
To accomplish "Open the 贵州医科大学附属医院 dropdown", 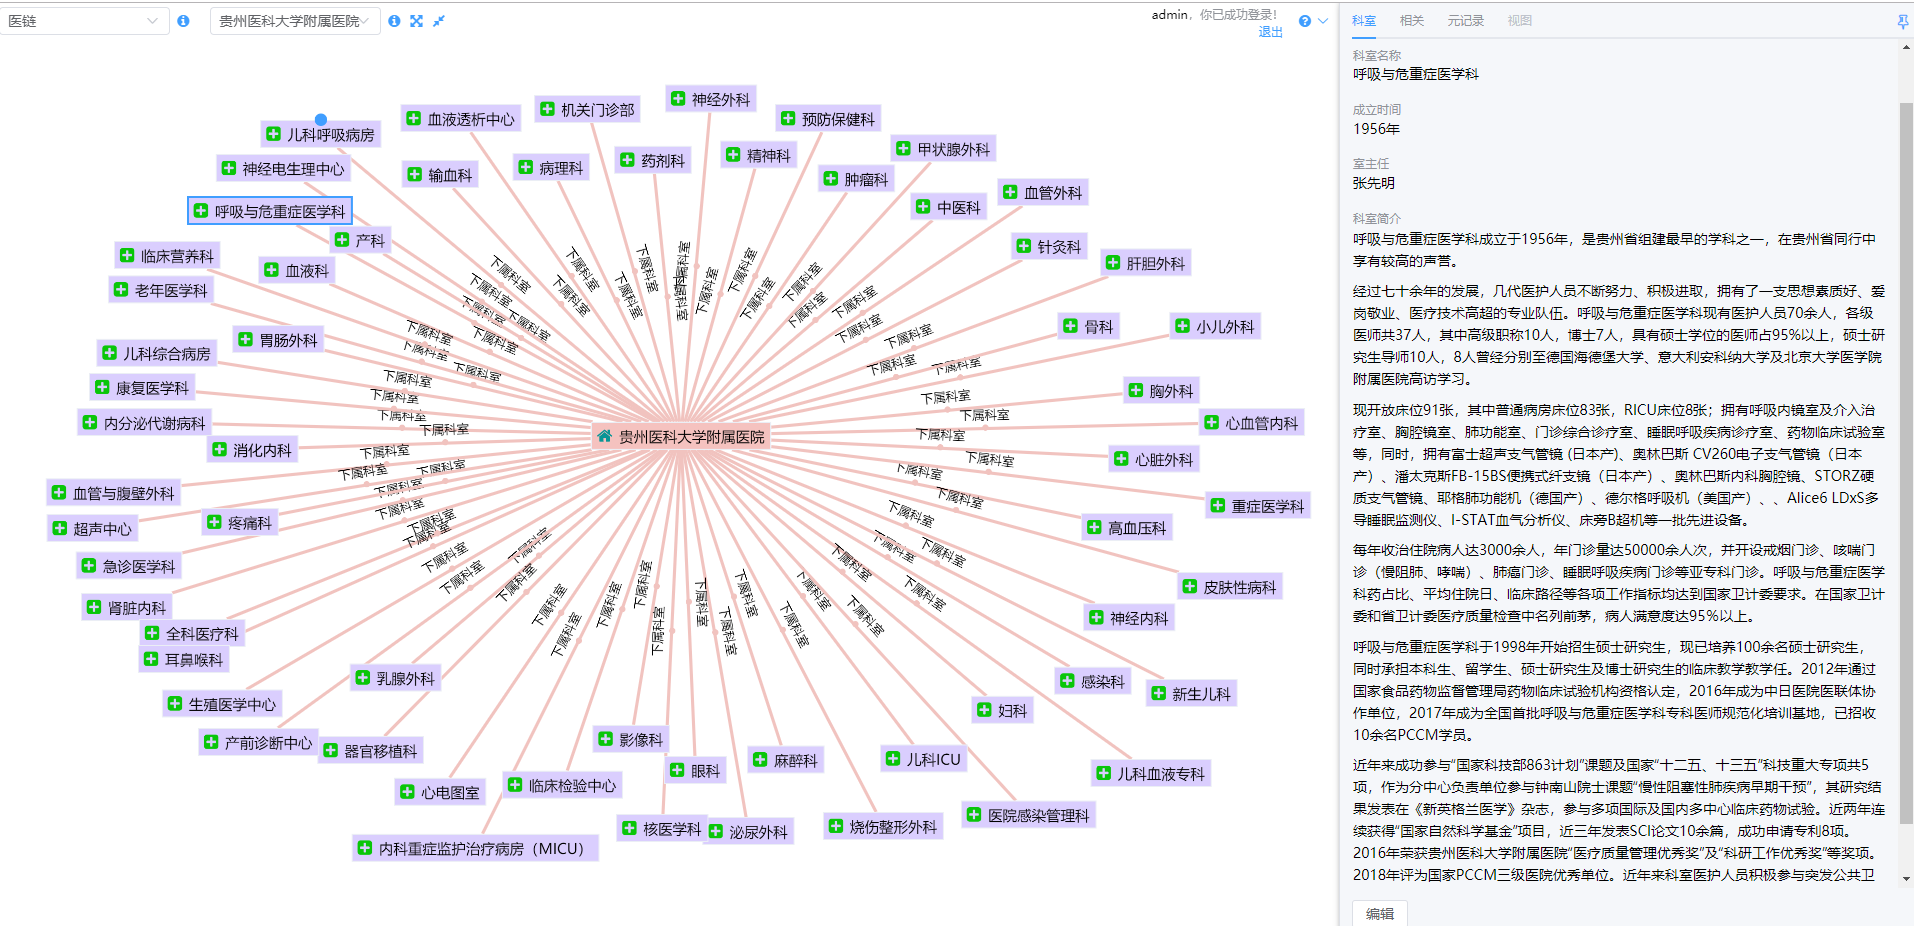I will pos(294,21).
